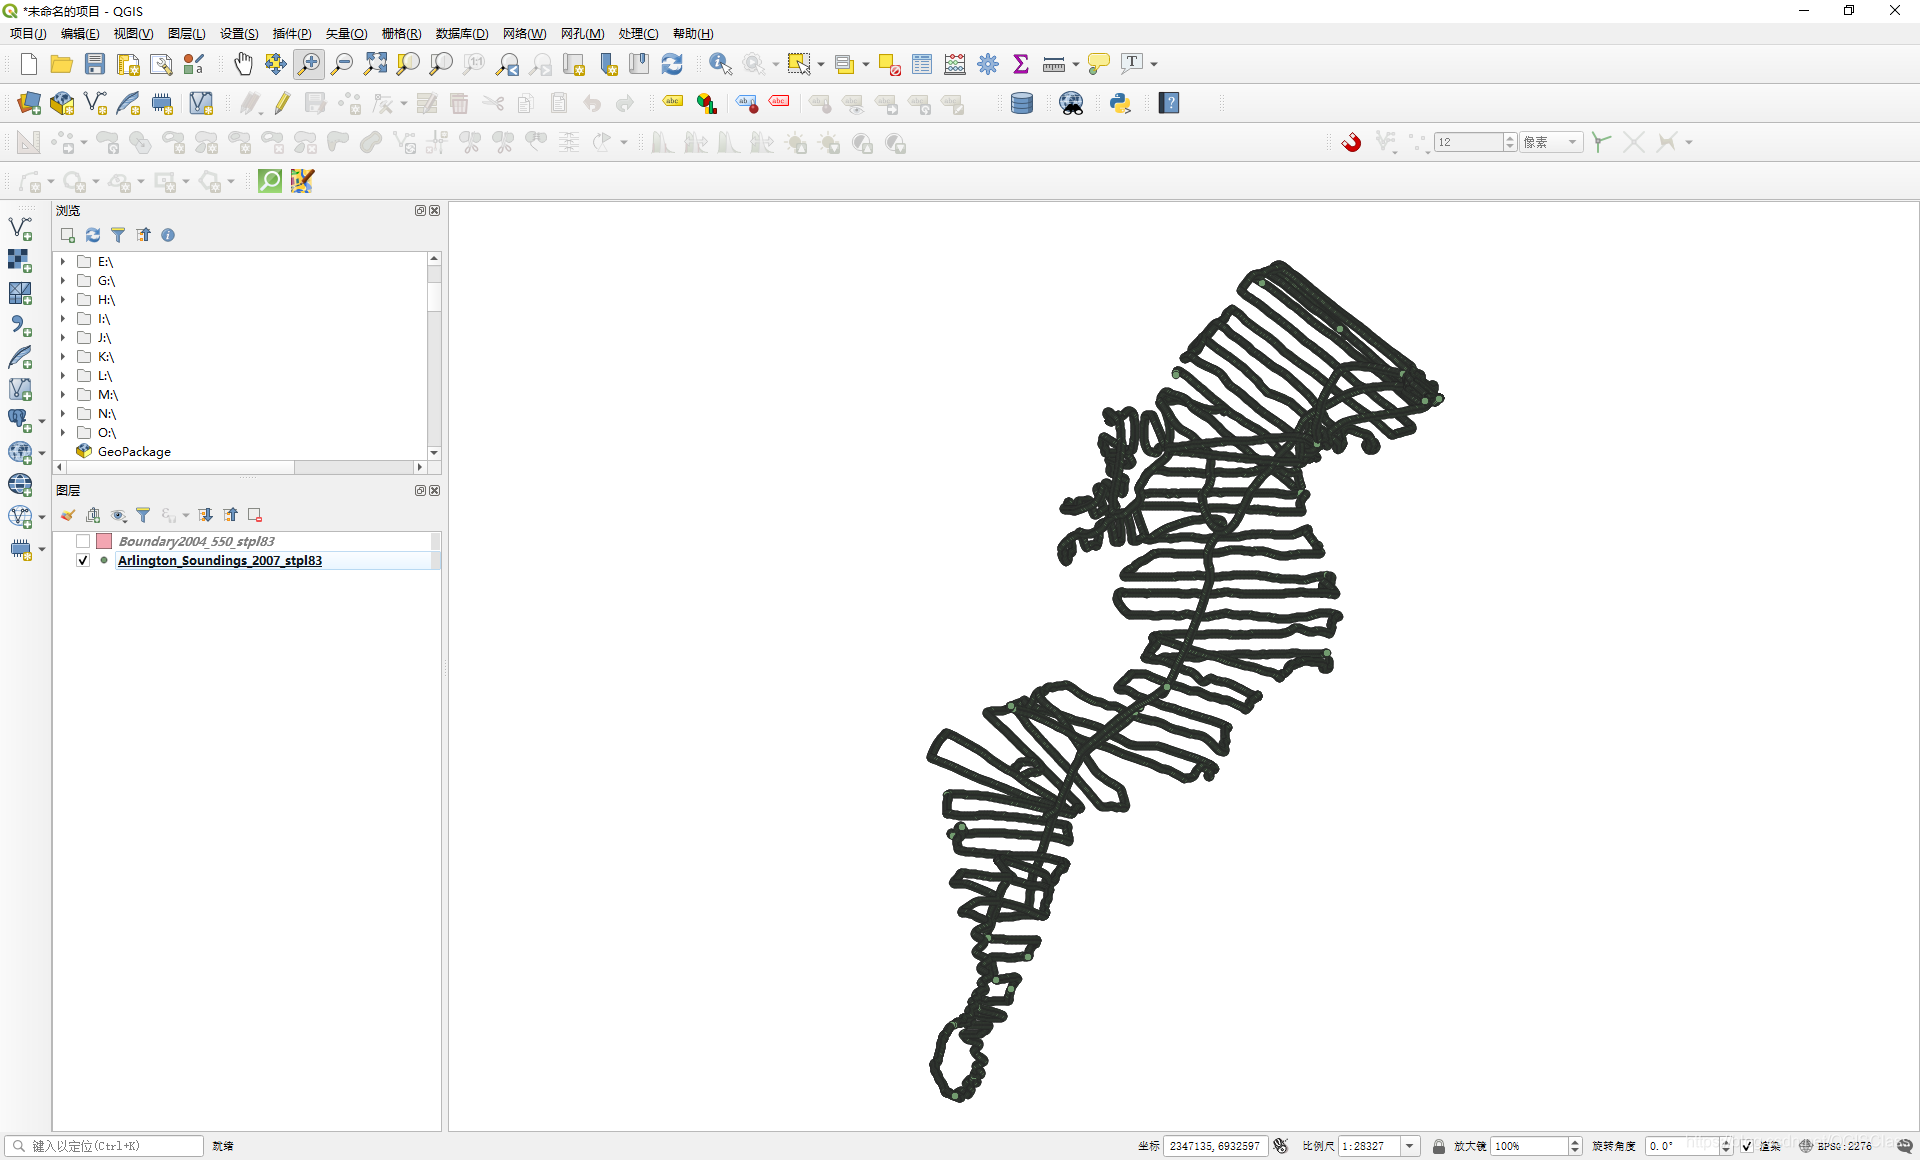1920x1160 pixels.
Task: Close the 浏览 Browser panel
Action: coord(435,211)
